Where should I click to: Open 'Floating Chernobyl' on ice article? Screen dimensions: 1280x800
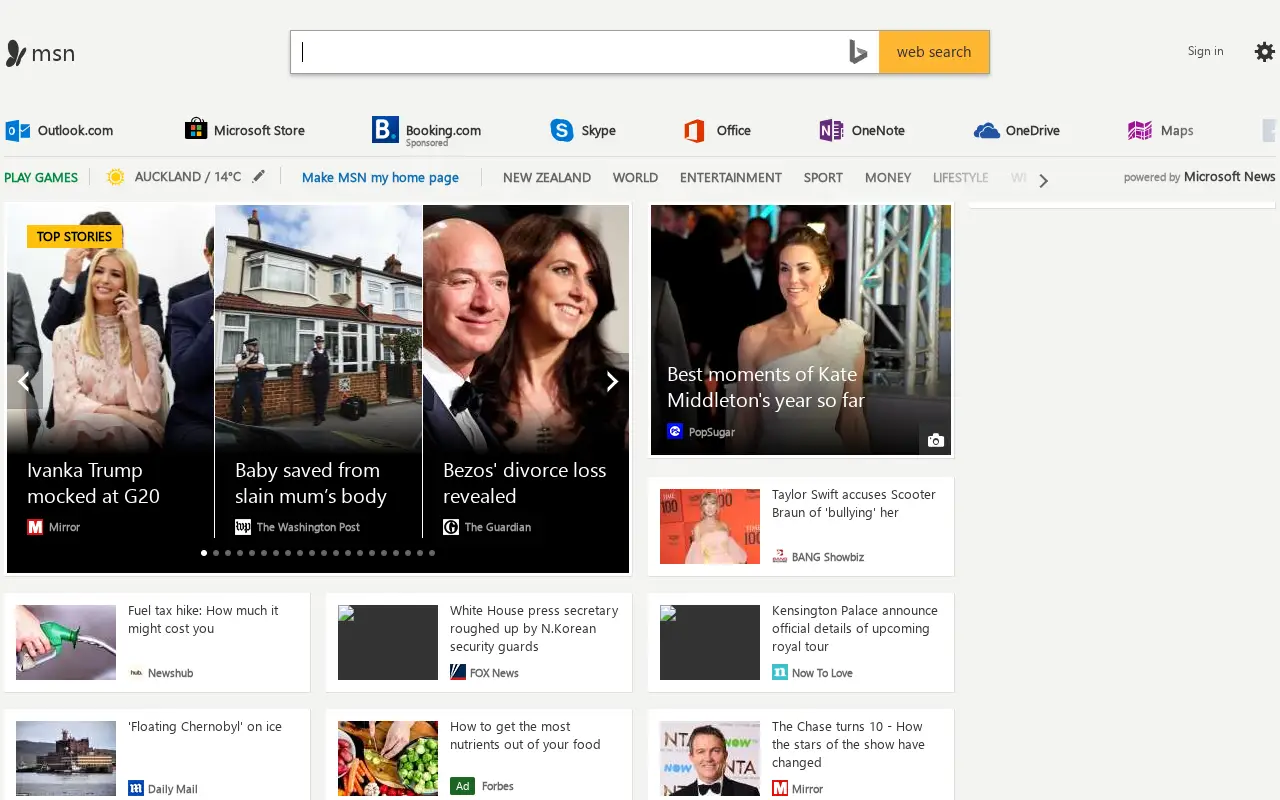[x=157, y=755]
